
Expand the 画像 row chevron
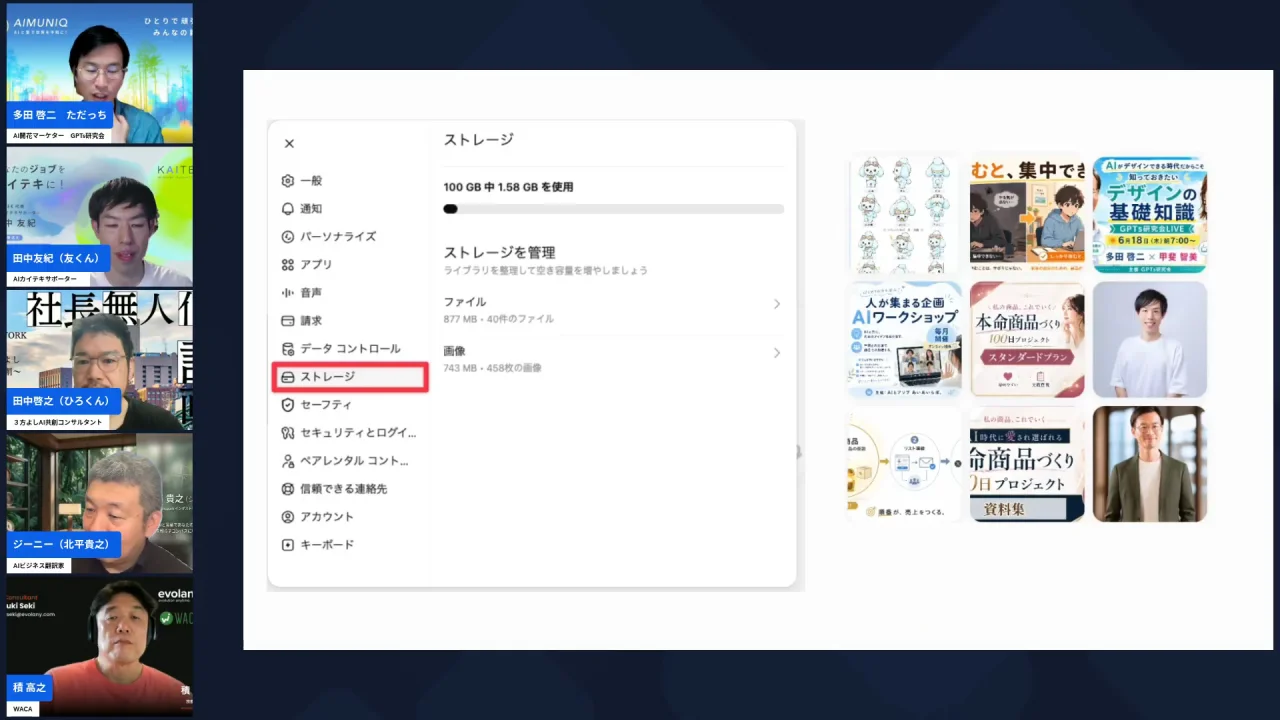click(777, 353)
